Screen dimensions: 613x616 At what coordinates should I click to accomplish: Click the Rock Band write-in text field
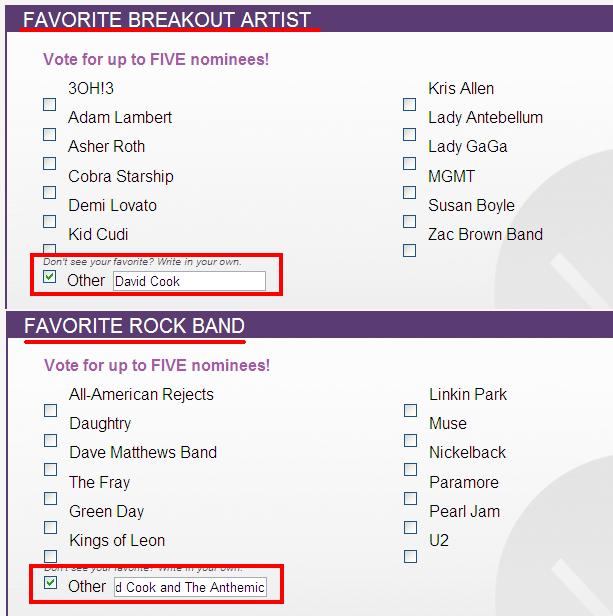[x=189, y=587]
